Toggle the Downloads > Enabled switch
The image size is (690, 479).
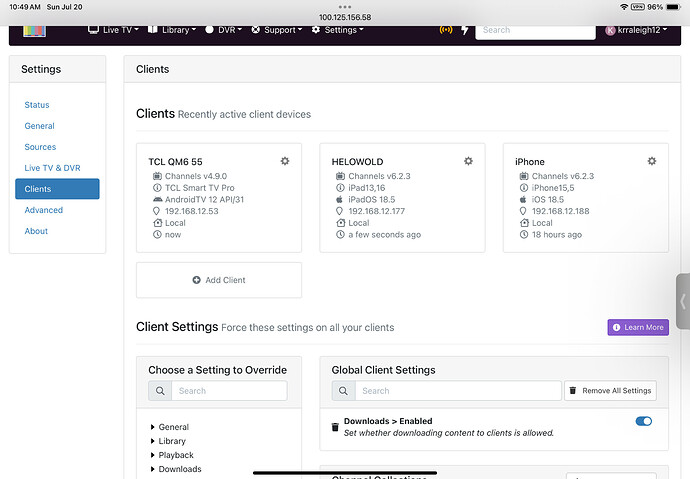click(x=643, y=422)
